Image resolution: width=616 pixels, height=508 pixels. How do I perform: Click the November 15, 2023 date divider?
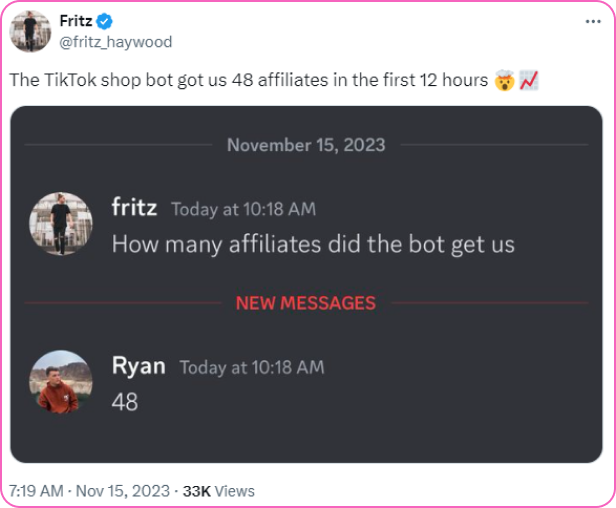click(x=306, y=145)
